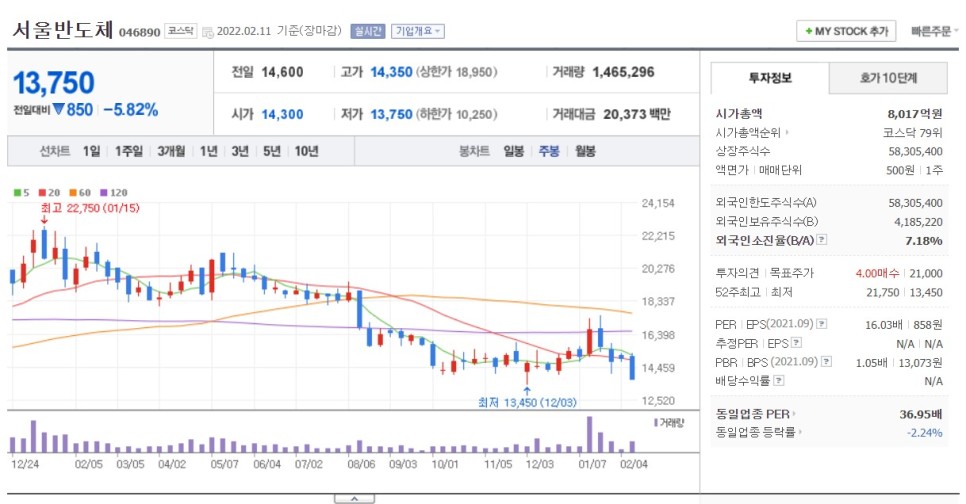Screen dimensions: 966x504
Task: Select the 1주일 line chart period
Action: (129, 151)
